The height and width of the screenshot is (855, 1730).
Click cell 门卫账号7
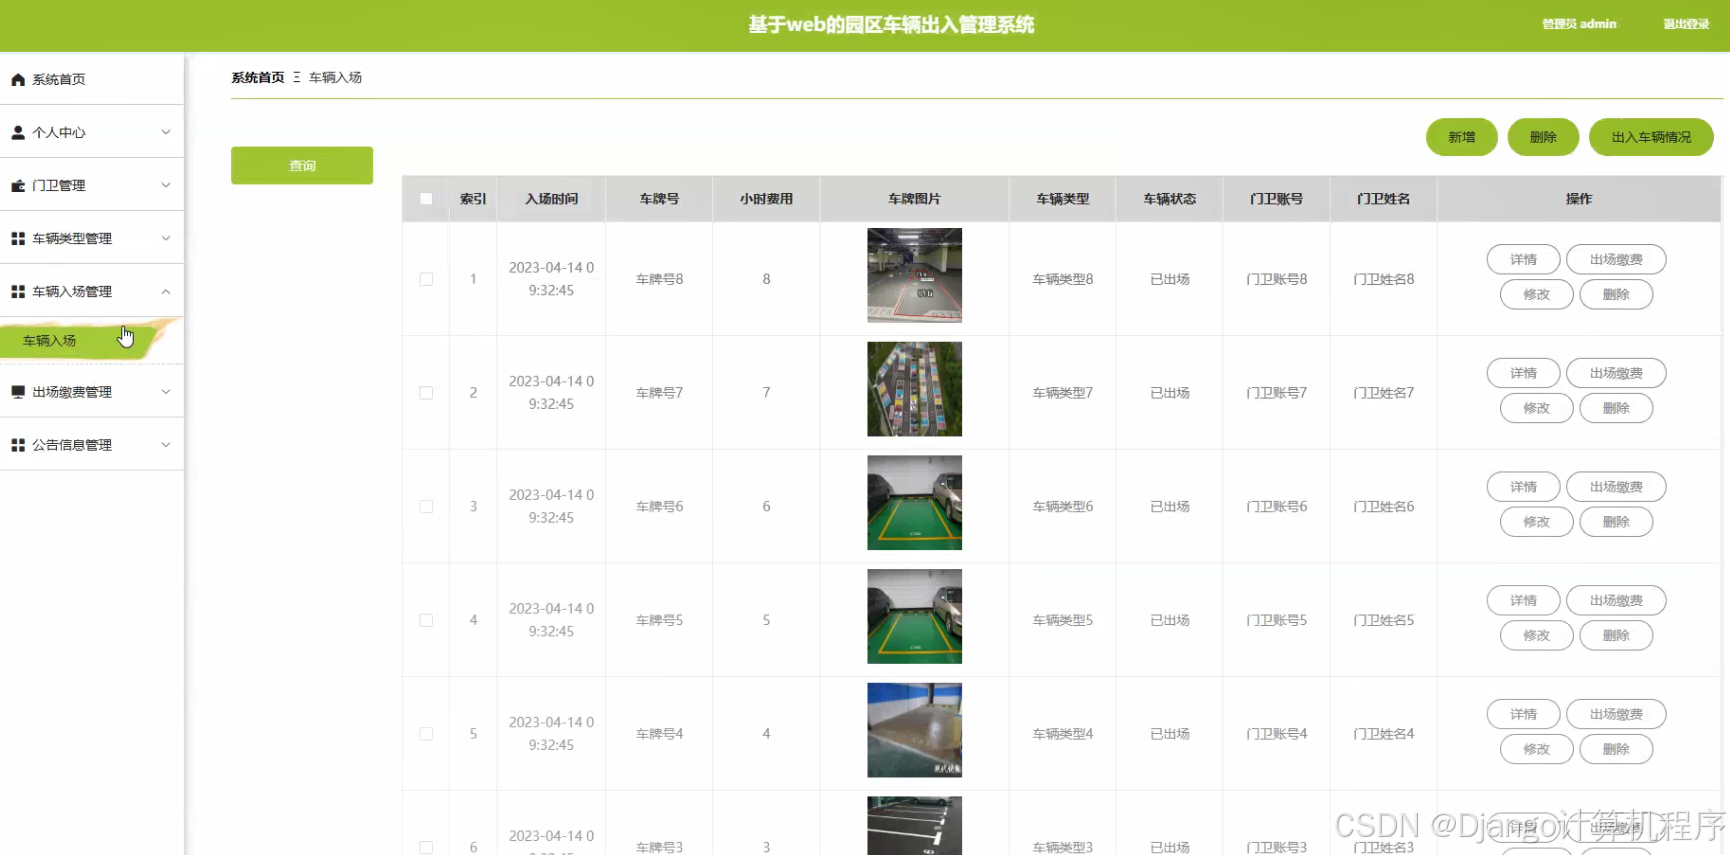point(1276,393)
